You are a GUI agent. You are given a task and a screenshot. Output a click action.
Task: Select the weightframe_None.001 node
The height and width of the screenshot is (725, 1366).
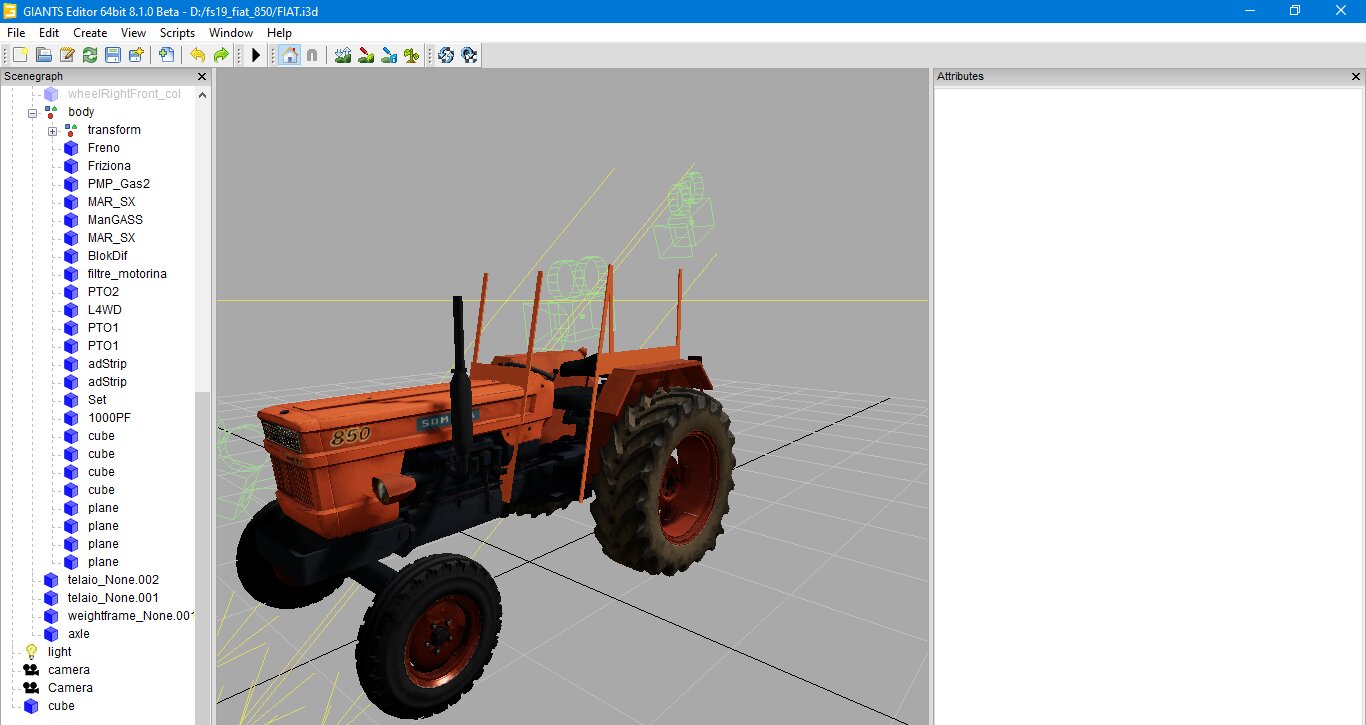point(130,616)
